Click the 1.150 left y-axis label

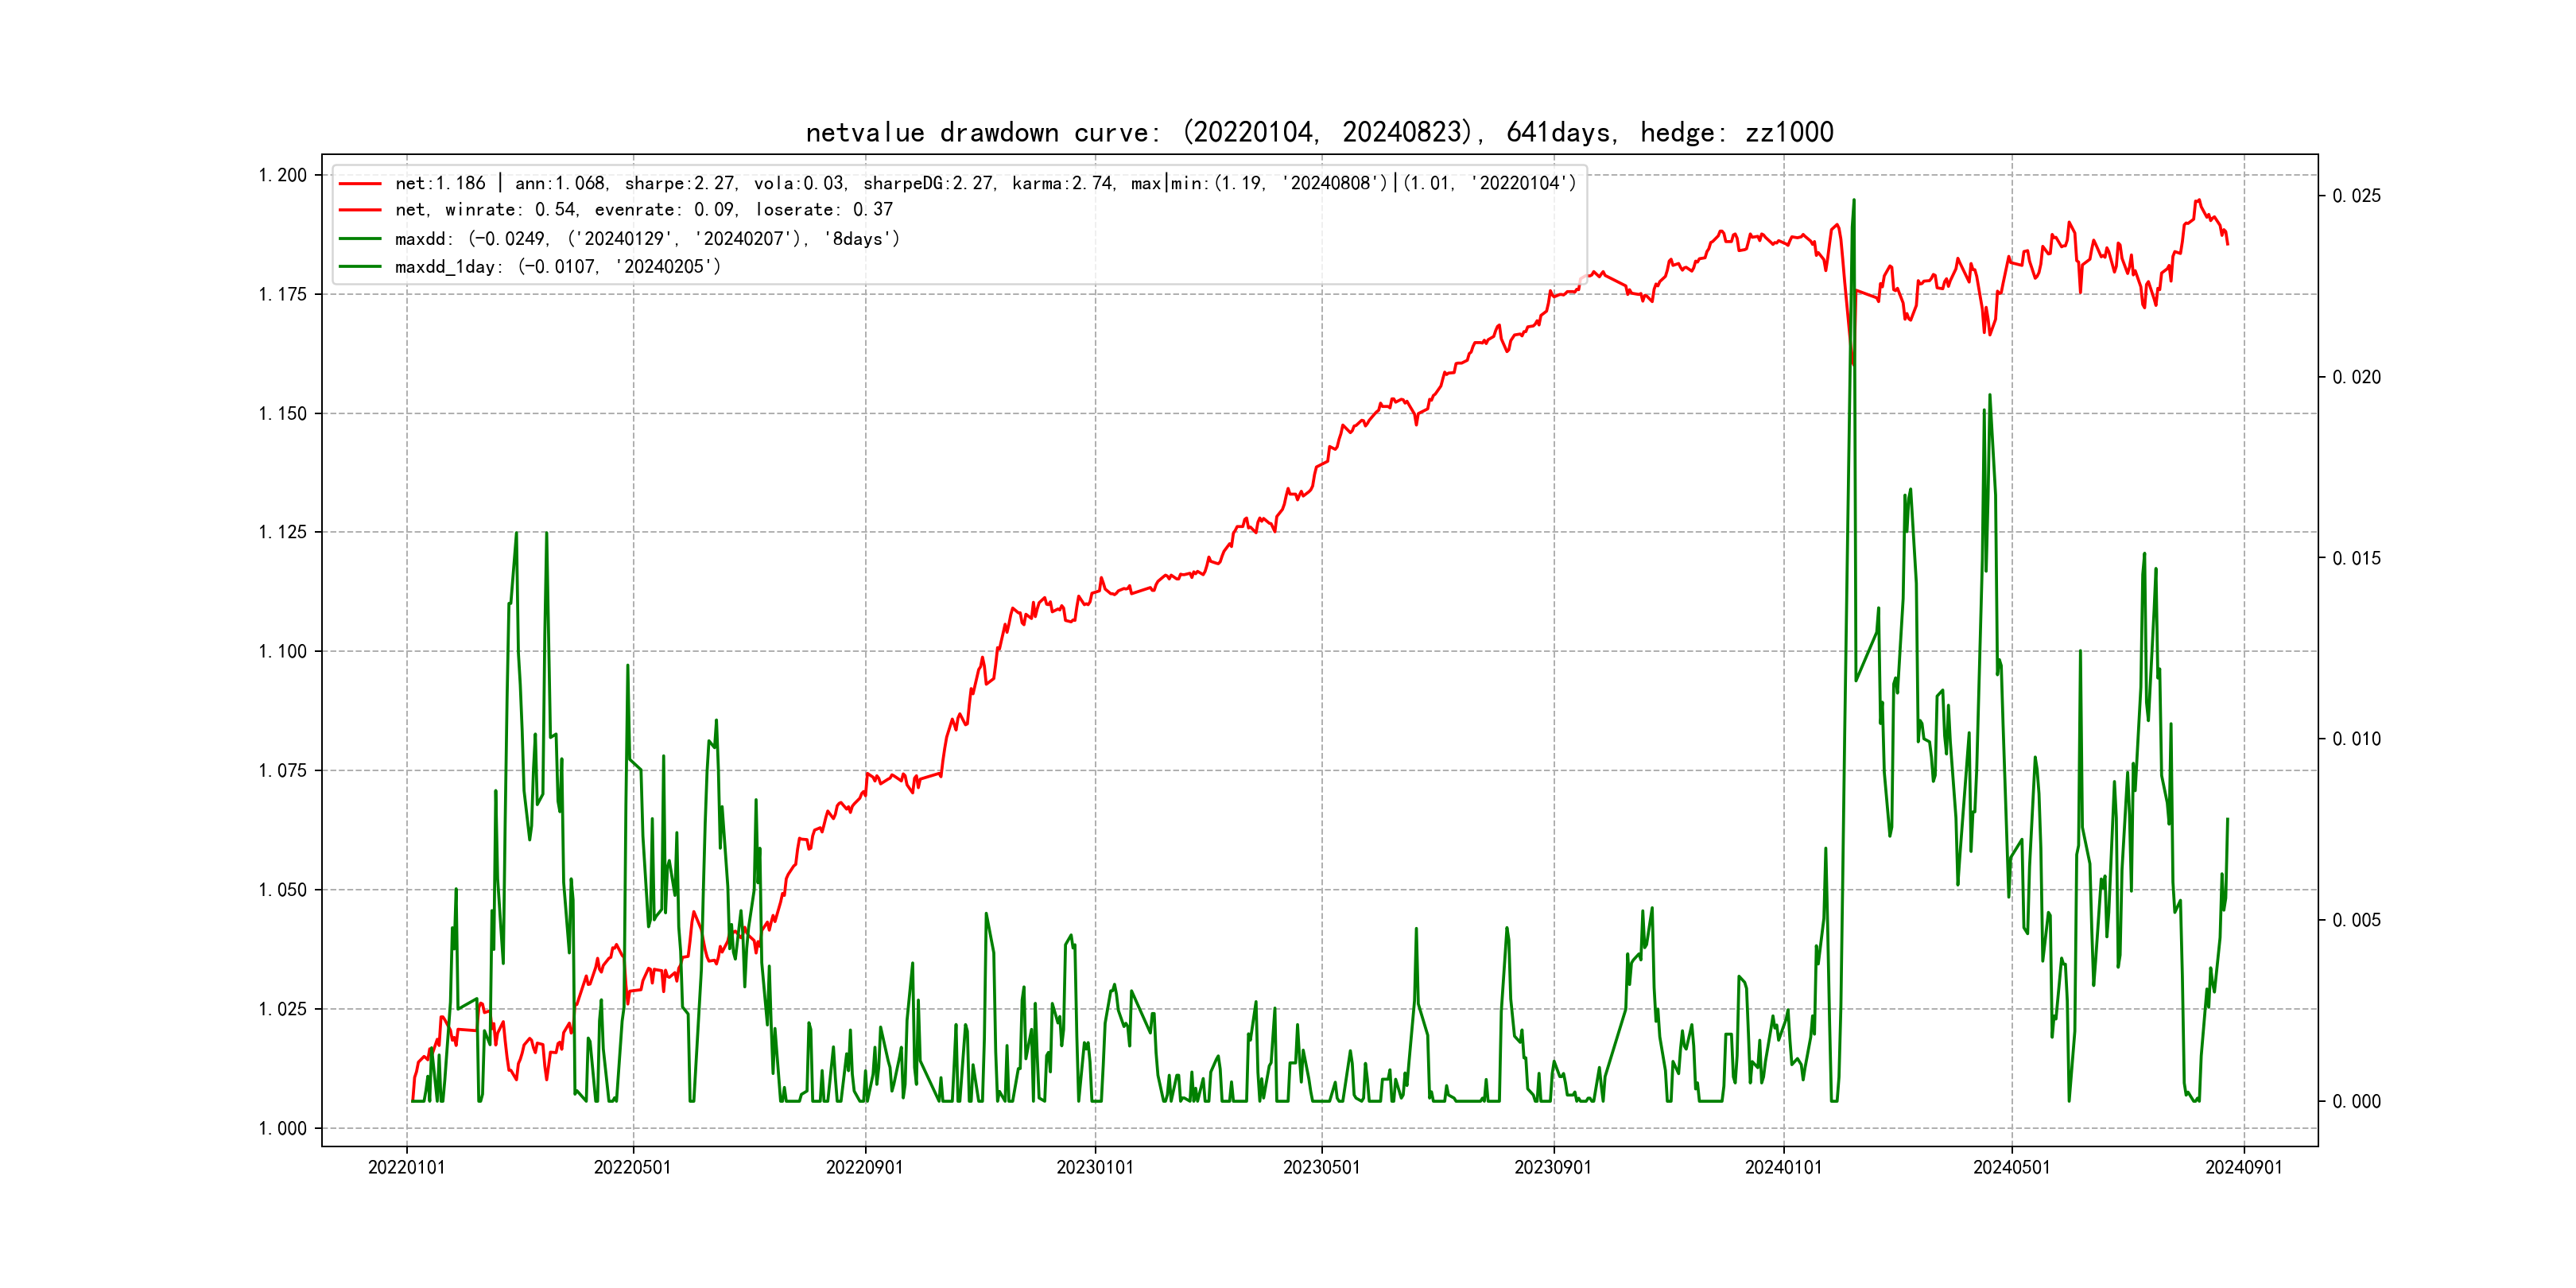(283, 414)
